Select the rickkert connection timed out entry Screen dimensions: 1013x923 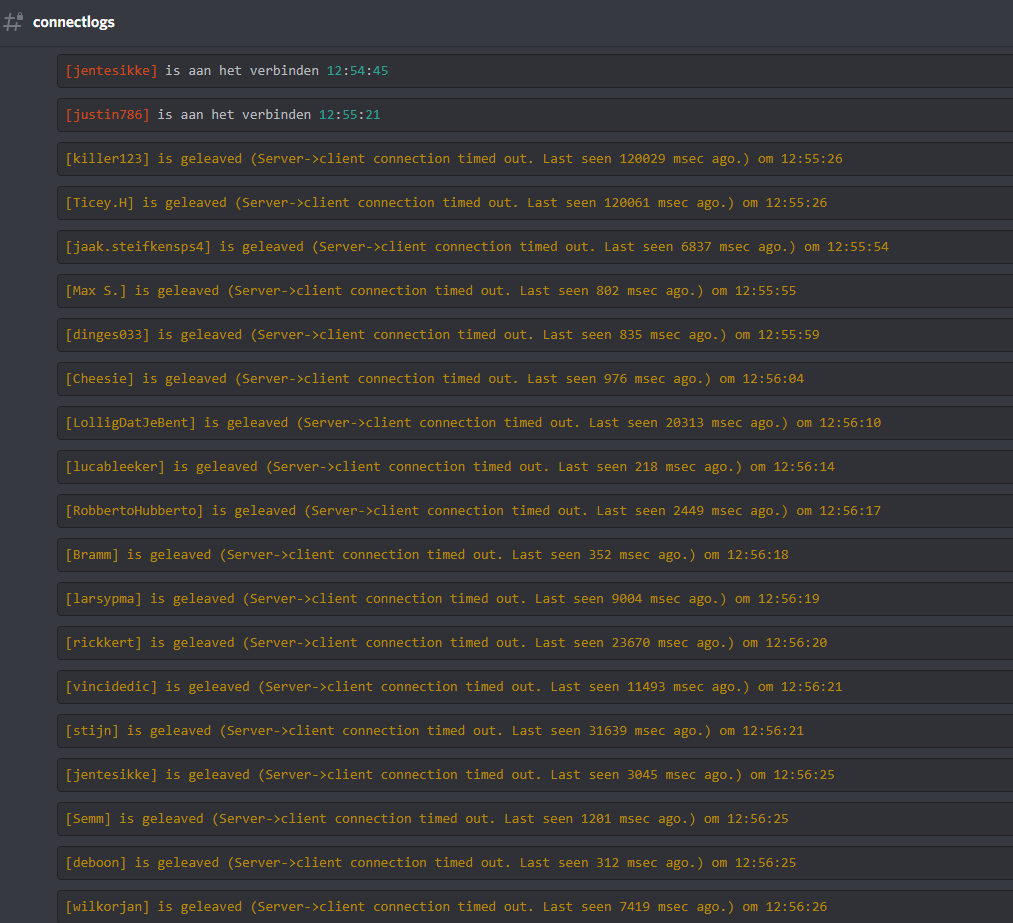[x=446, y=643]
